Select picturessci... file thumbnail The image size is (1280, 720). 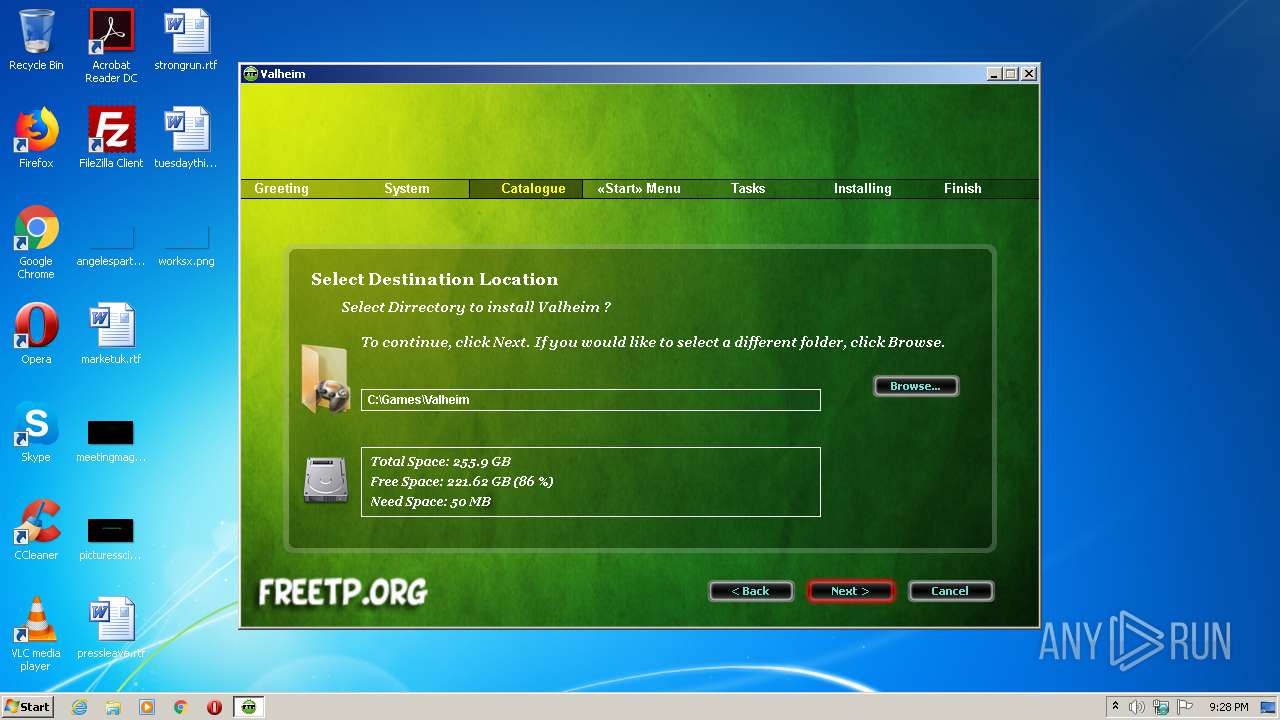tap(111, 538)
